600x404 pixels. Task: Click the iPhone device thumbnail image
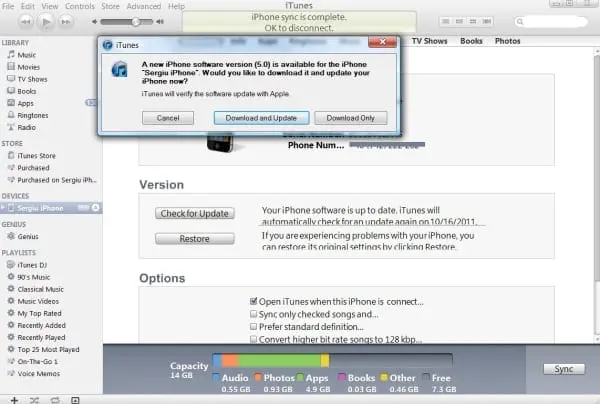click(x=220, y=142)
